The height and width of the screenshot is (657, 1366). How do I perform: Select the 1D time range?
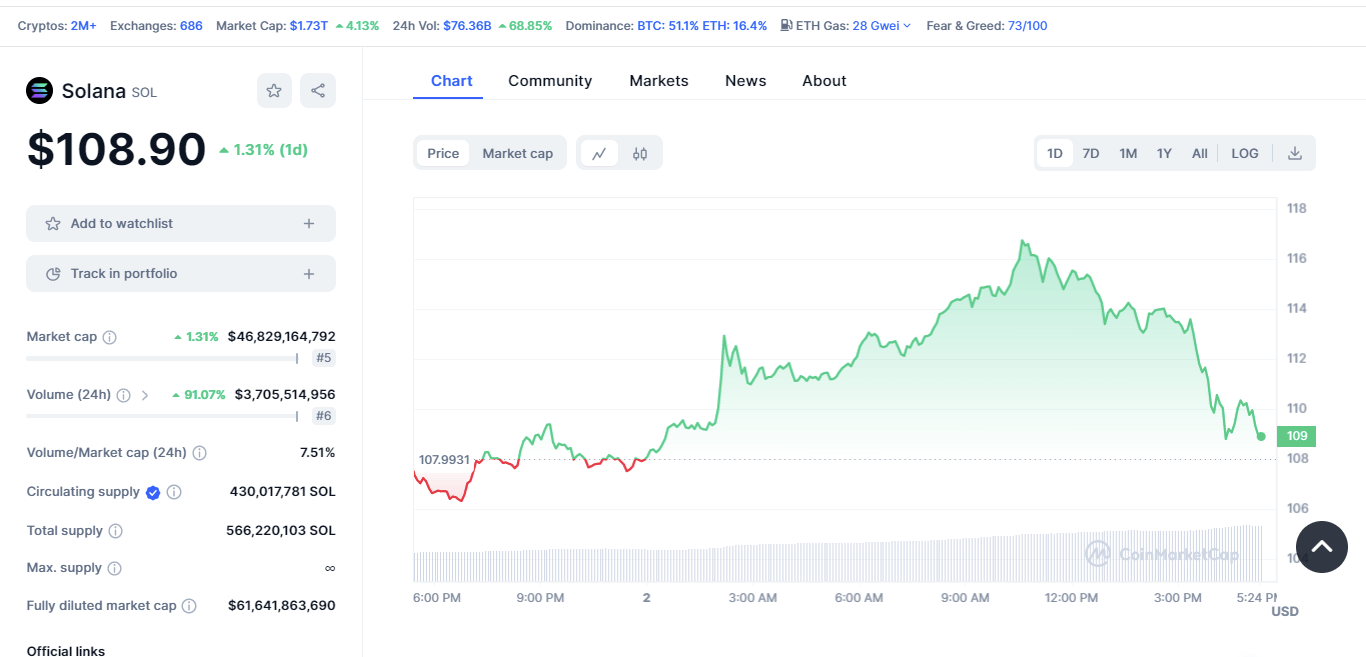click(x=1055, y=153)
